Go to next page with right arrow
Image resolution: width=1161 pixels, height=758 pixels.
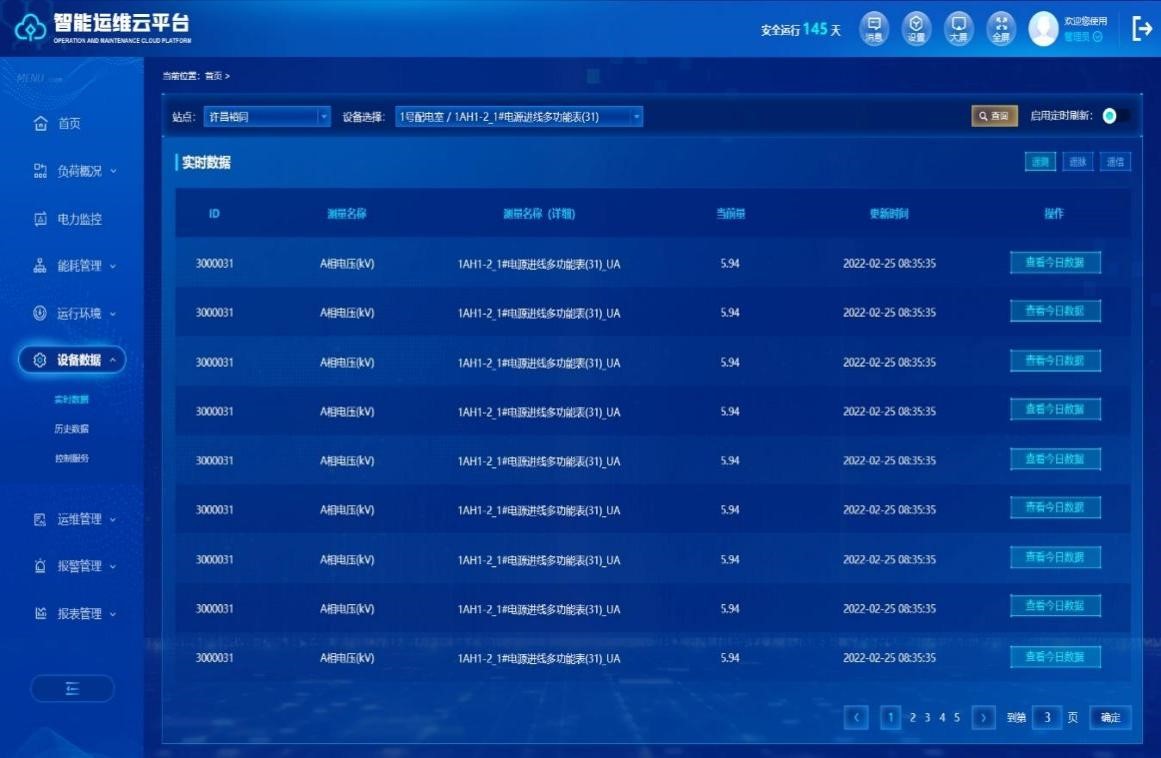(983, 717)
